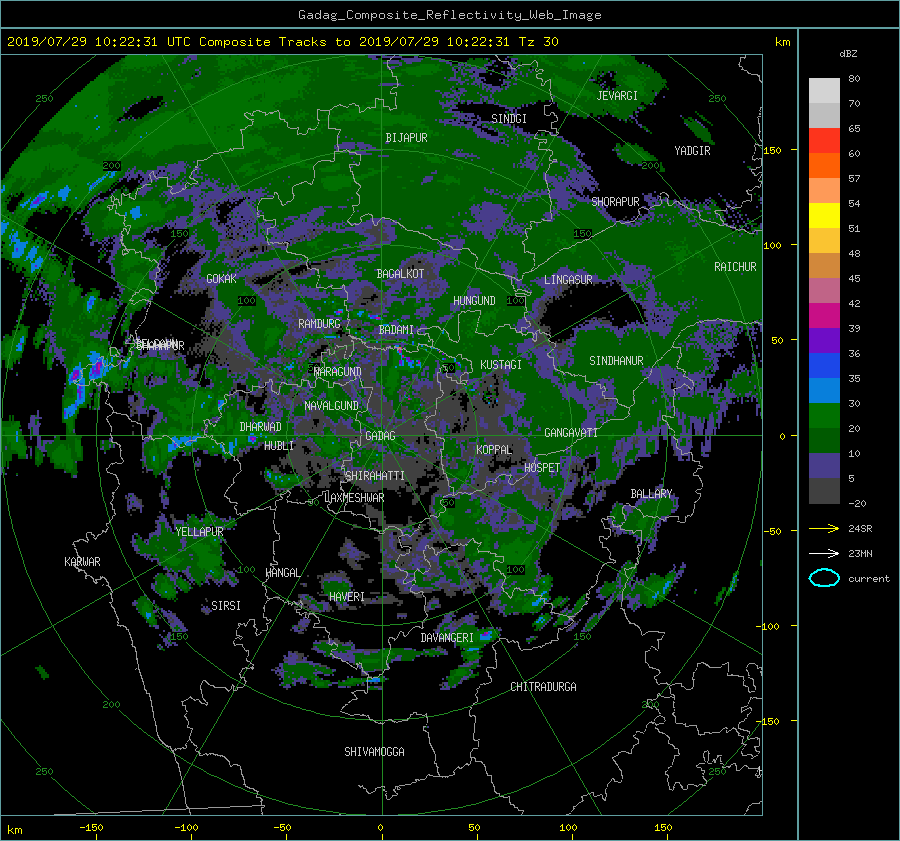This screenshot has width=900, height=841.
Task: Pick the red swatch in the dBZ scale
Action: point(824,141)
